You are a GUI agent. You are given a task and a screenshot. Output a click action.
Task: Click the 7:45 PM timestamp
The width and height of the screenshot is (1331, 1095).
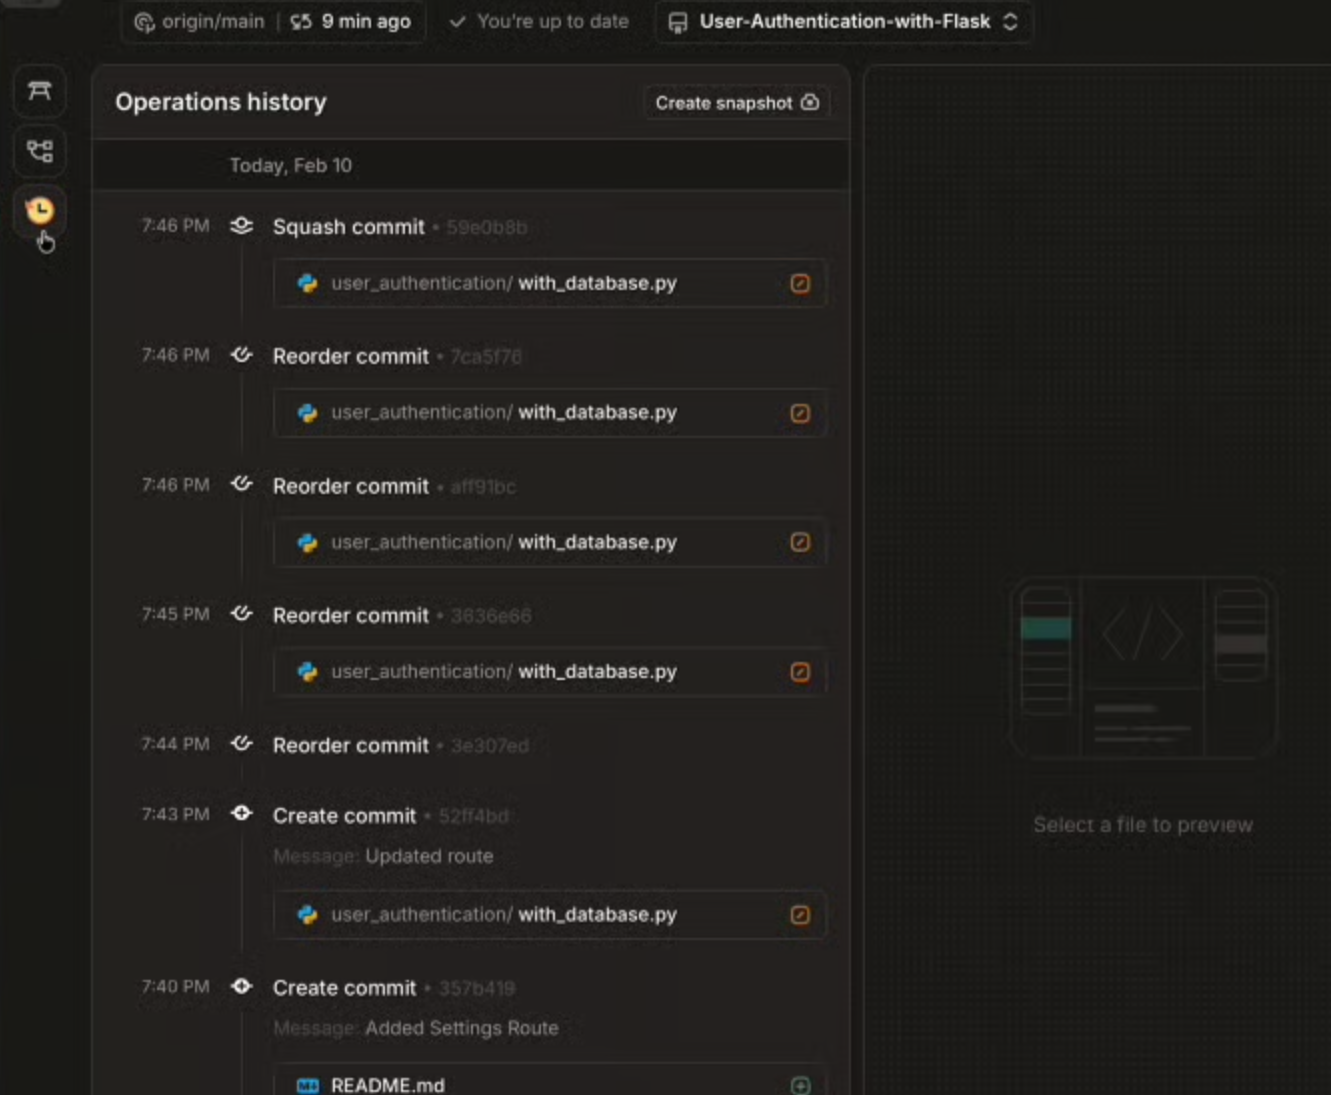[x=175, y=614]
